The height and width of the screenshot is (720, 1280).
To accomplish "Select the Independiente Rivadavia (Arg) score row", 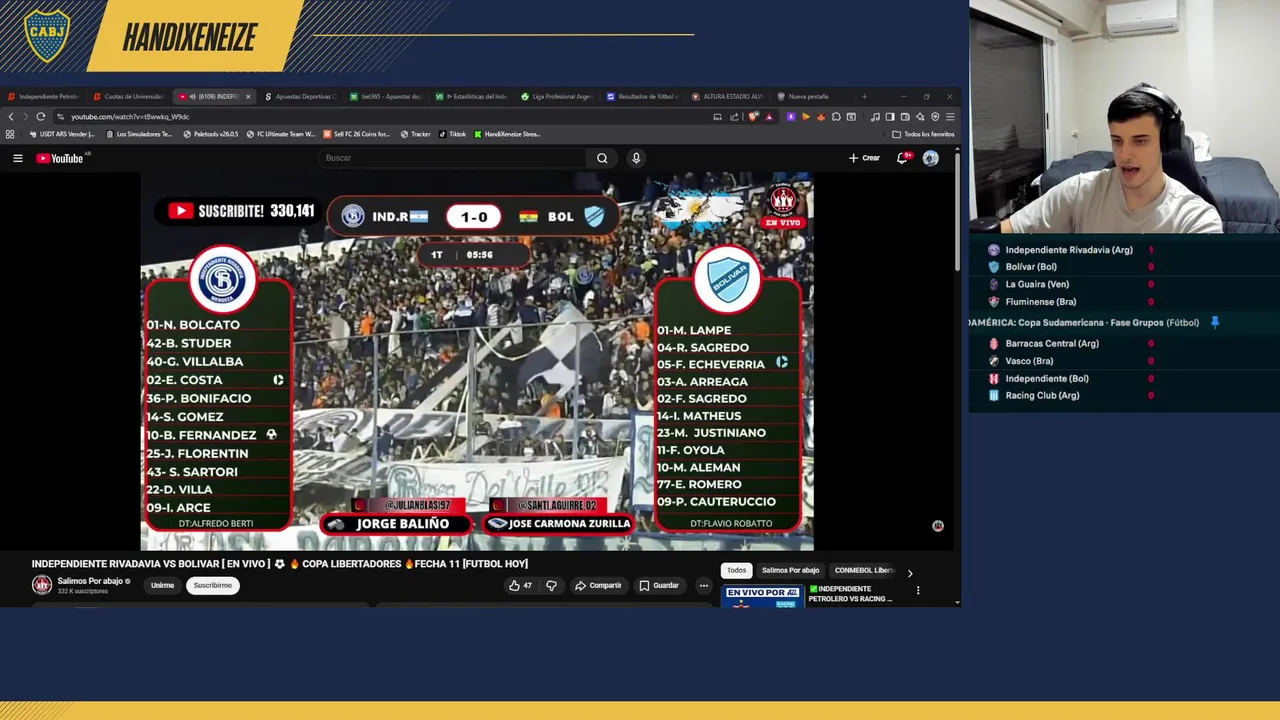I will 1124,250.
